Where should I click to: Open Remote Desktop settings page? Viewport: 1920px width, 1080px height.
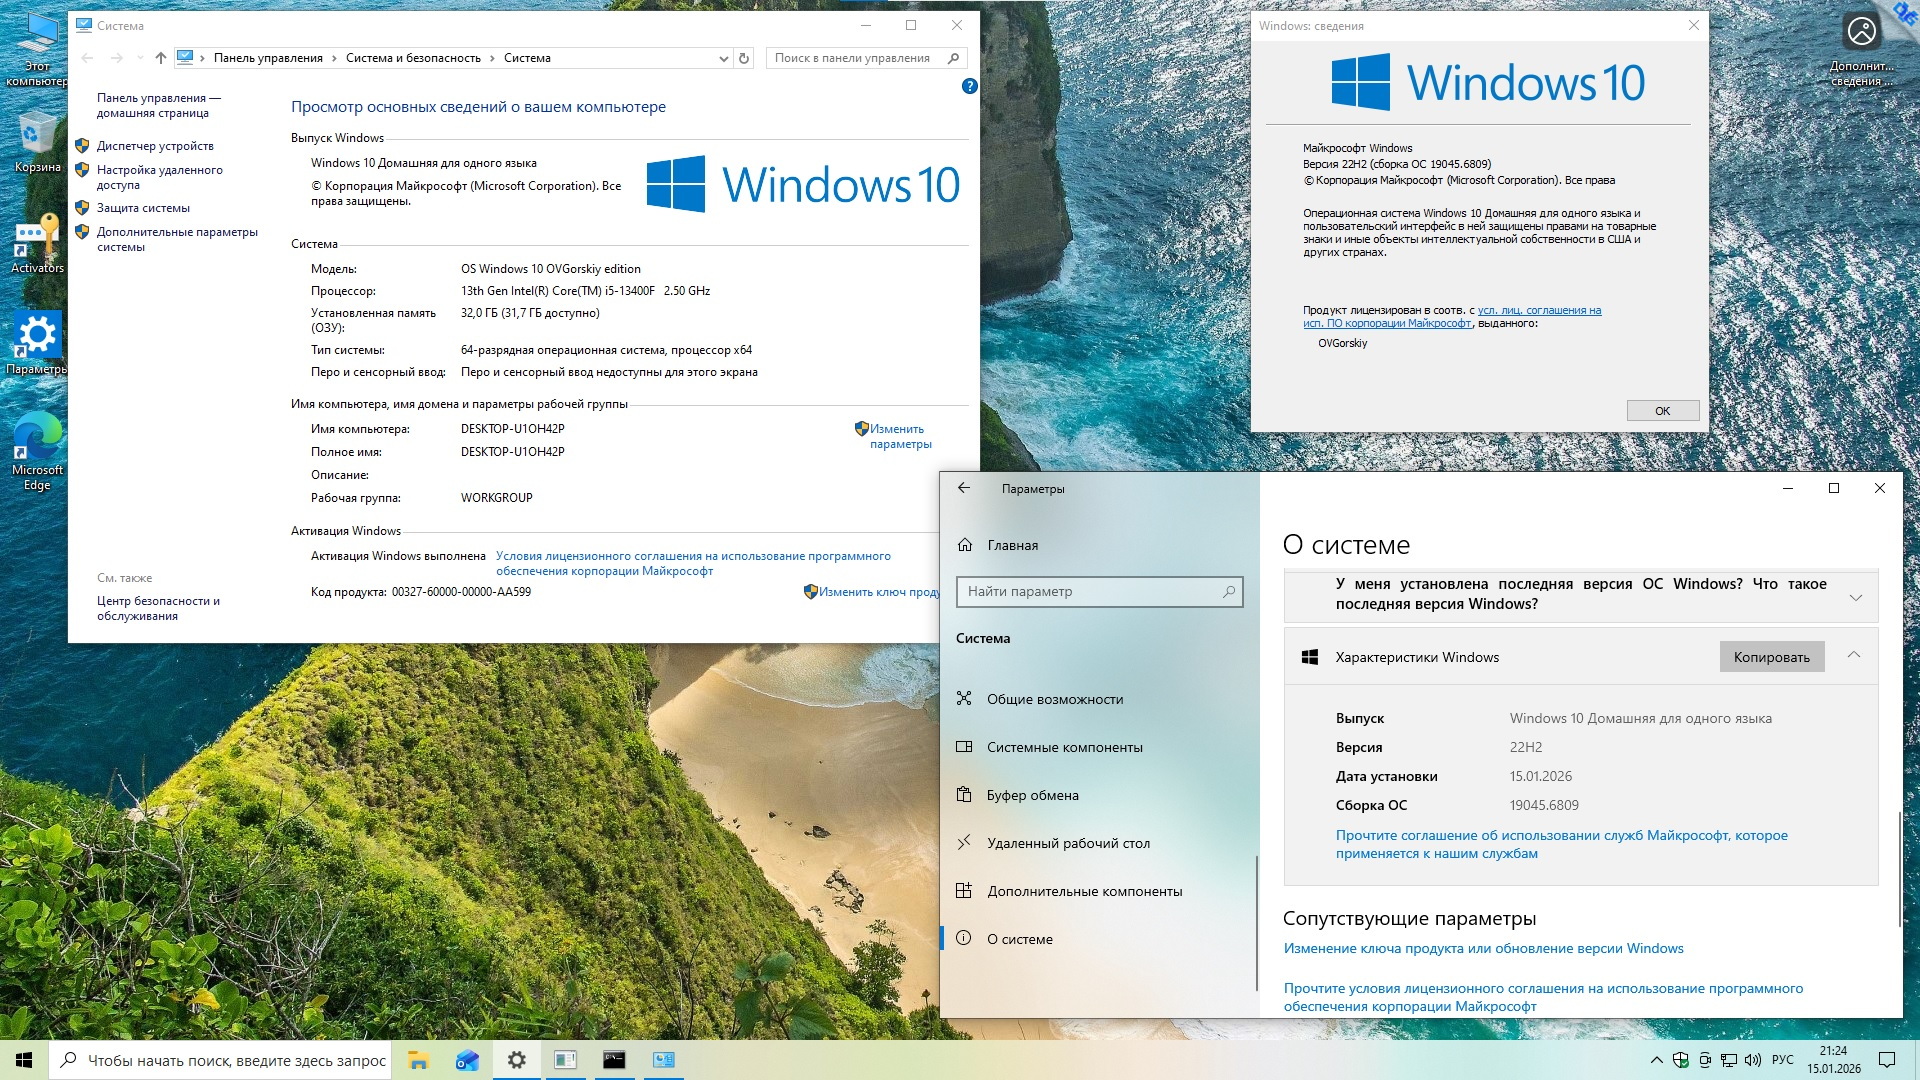[1067, 843]
